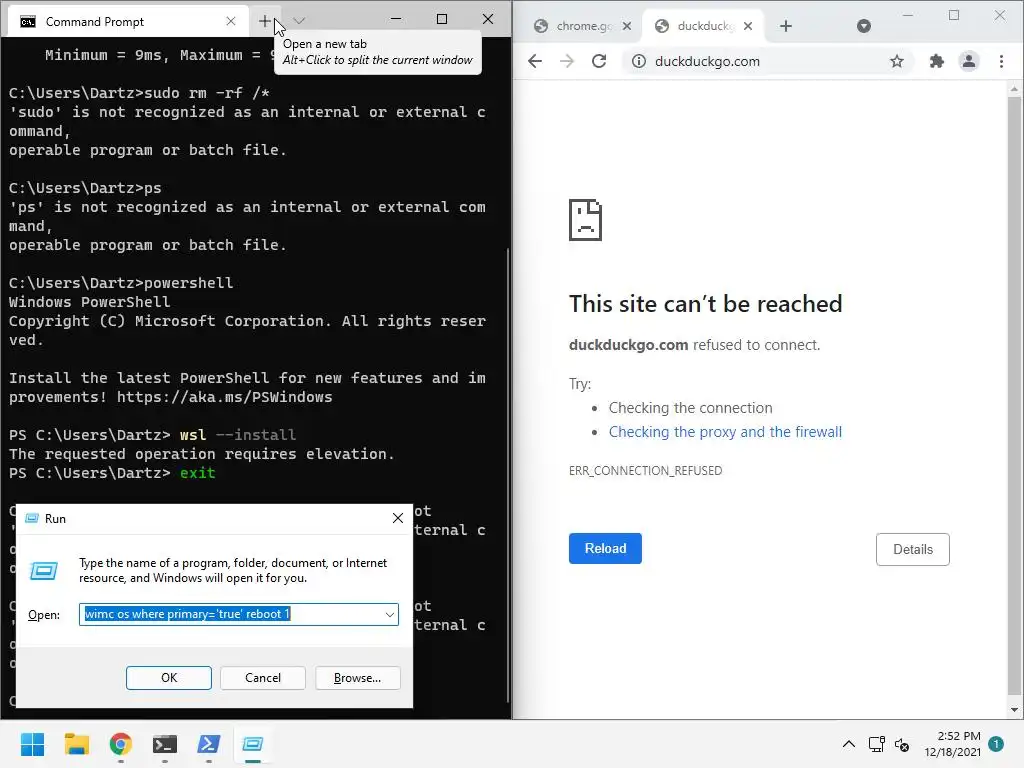Click Chrome page scrollbar up arrow

(1014, 88)
